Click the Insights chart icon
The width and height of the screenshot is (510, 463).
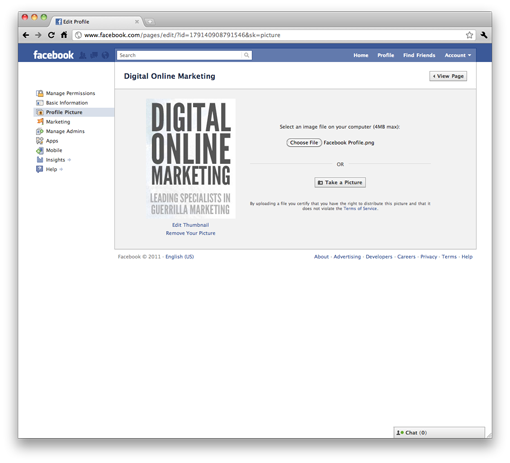click(x=40, y=160)
